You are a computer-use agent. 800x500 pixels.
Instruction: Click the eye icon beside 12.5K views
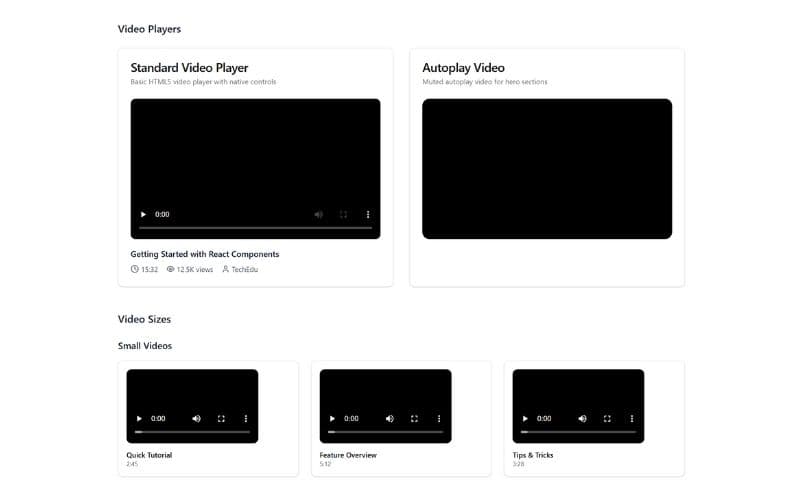(x=170, y=269)
